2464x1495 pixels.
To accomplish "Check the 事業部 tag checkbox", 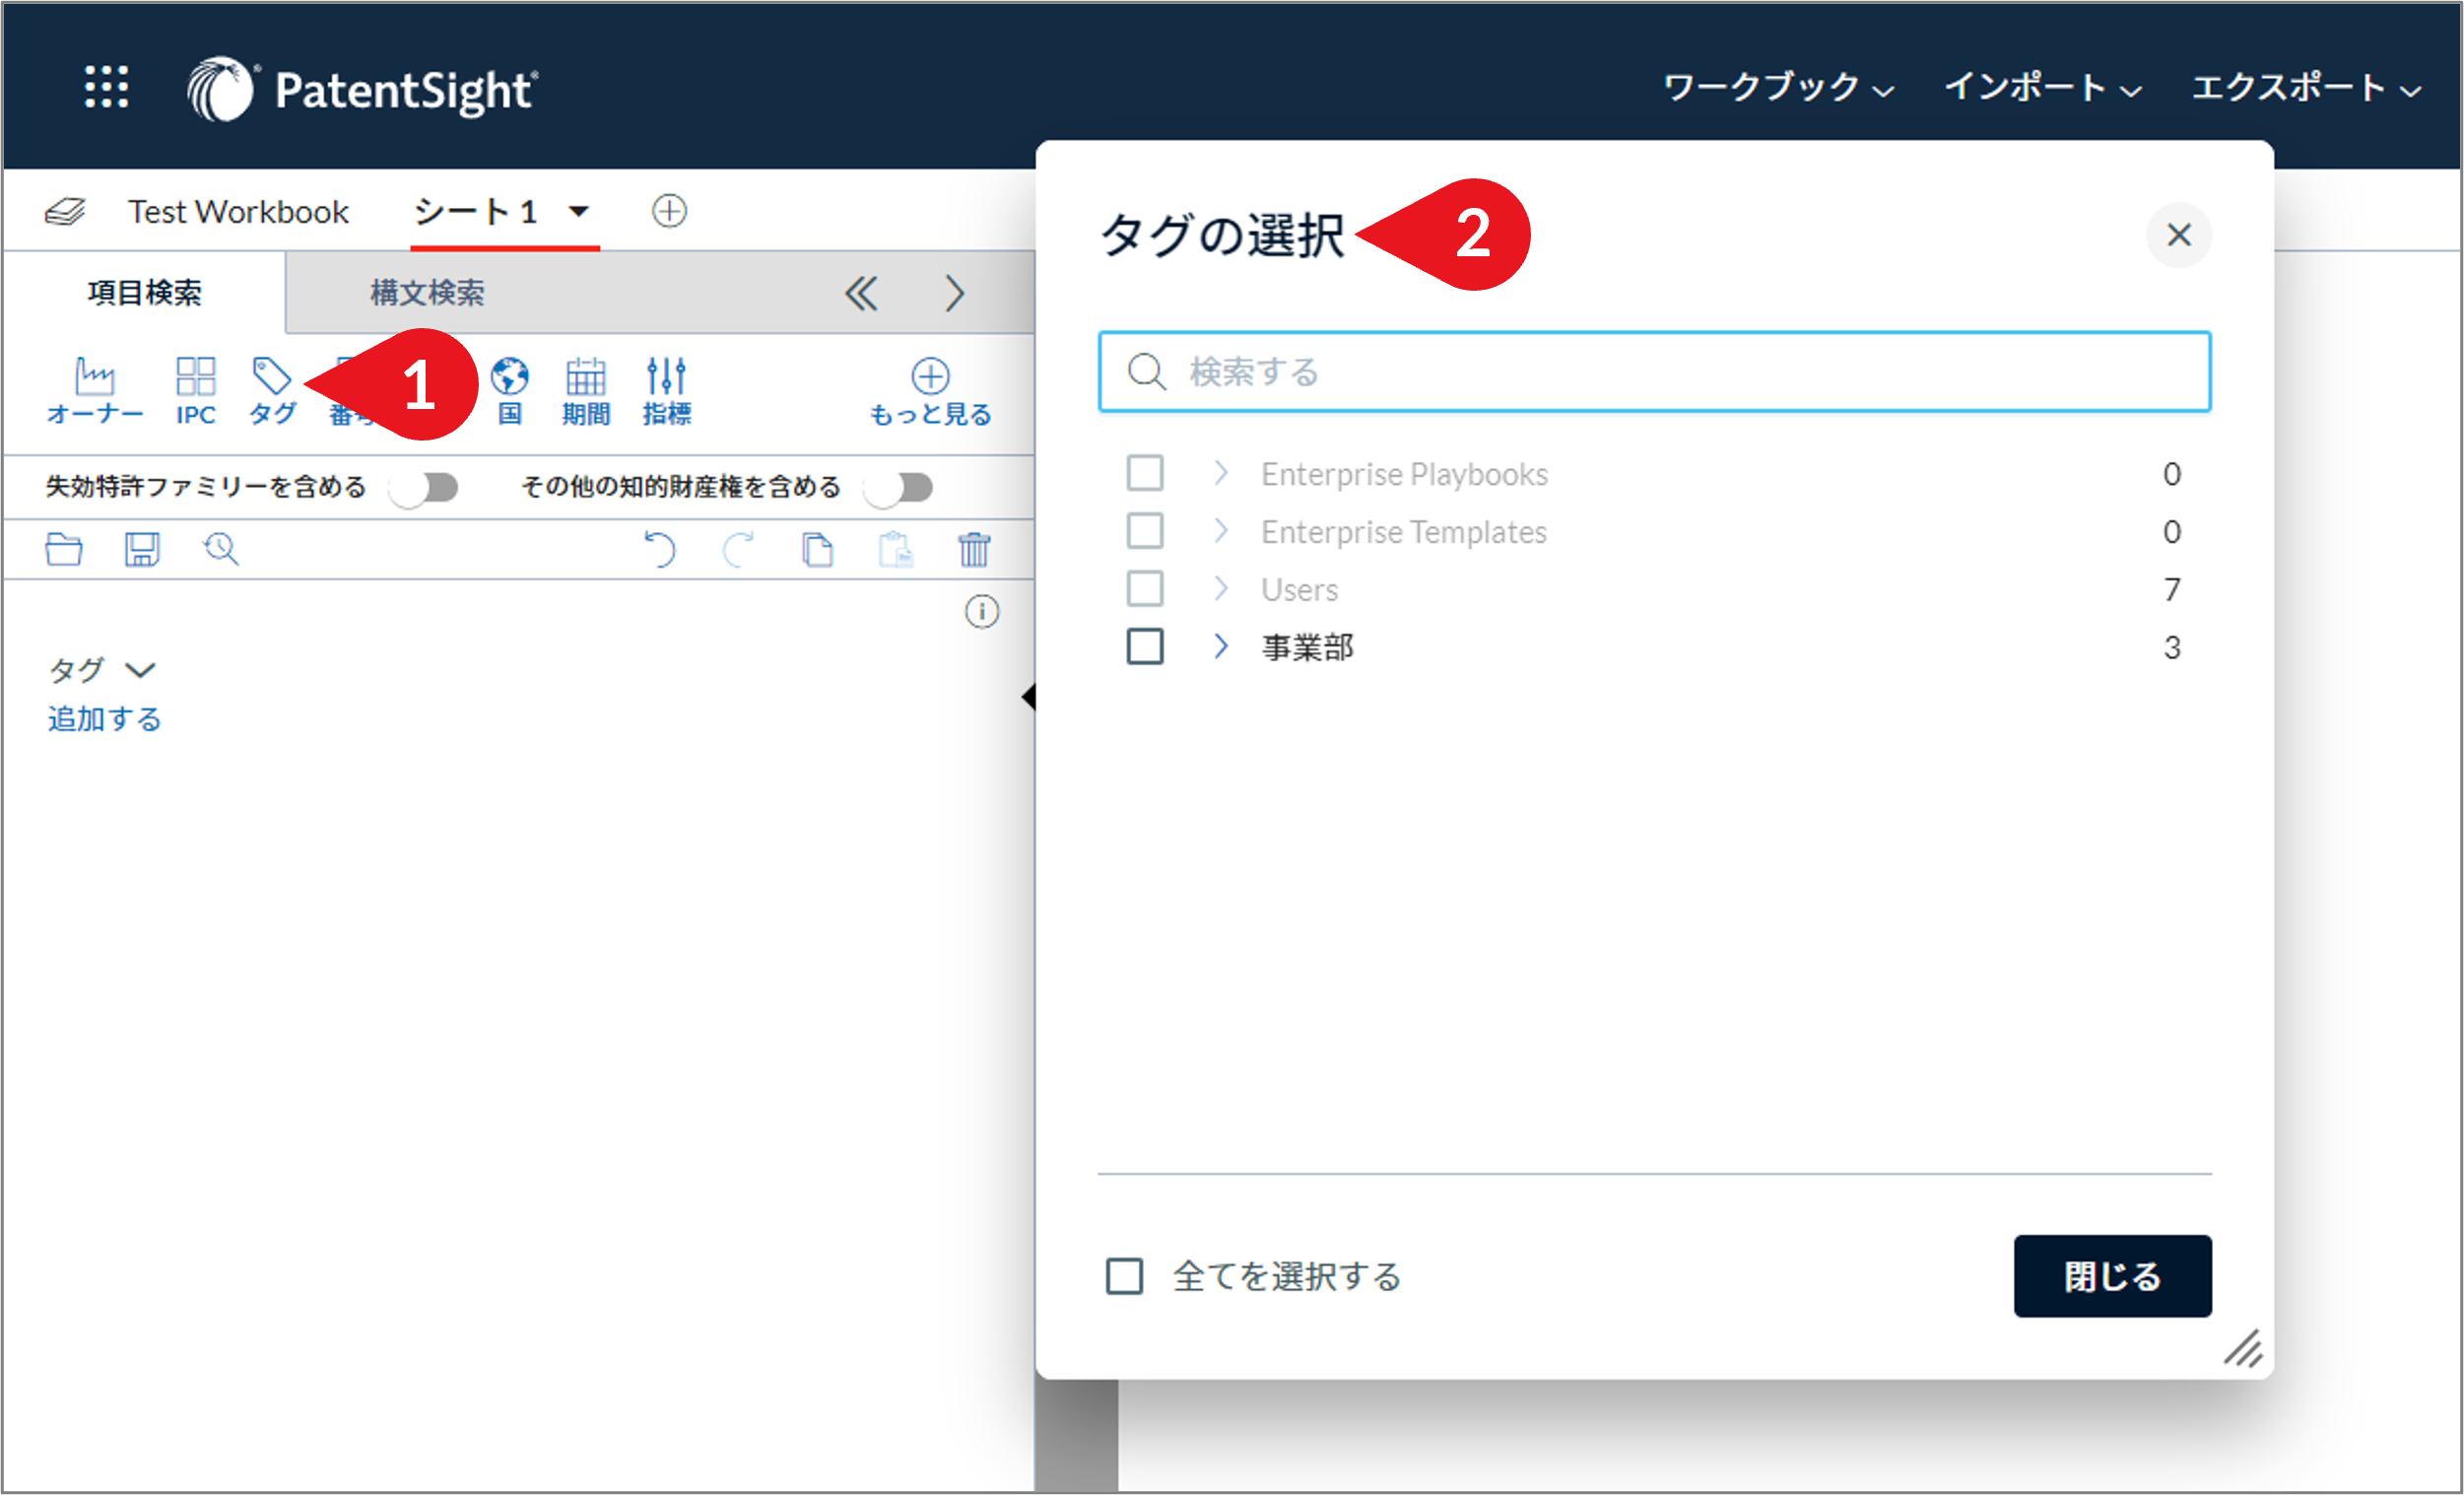I will click(x=1145, y=647).
